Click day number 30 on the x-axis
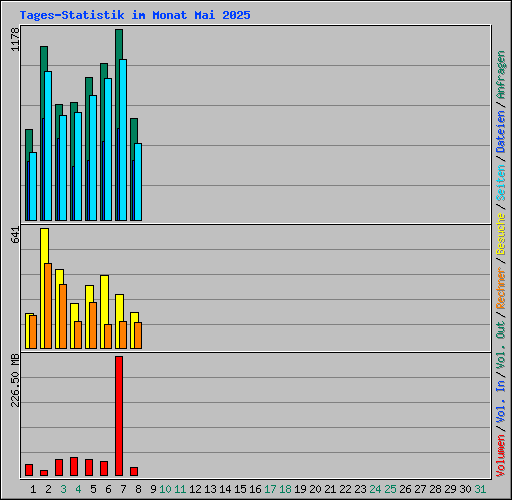This screenshot has height=500, width=512. 465,489
